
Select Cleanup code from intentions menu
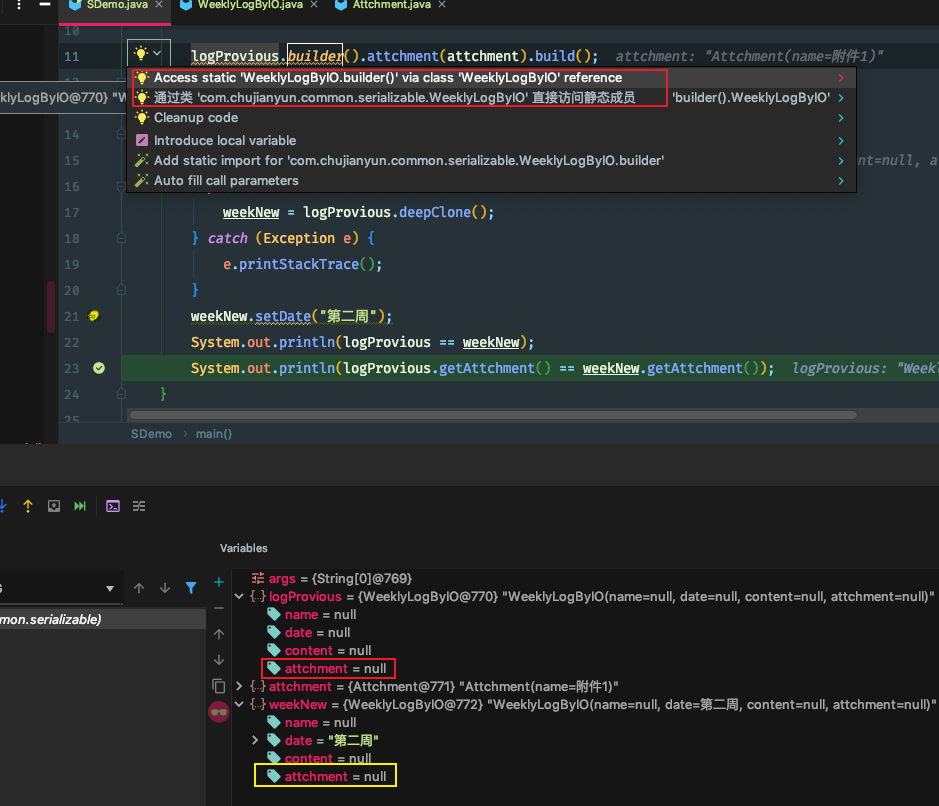pos(196,118)
